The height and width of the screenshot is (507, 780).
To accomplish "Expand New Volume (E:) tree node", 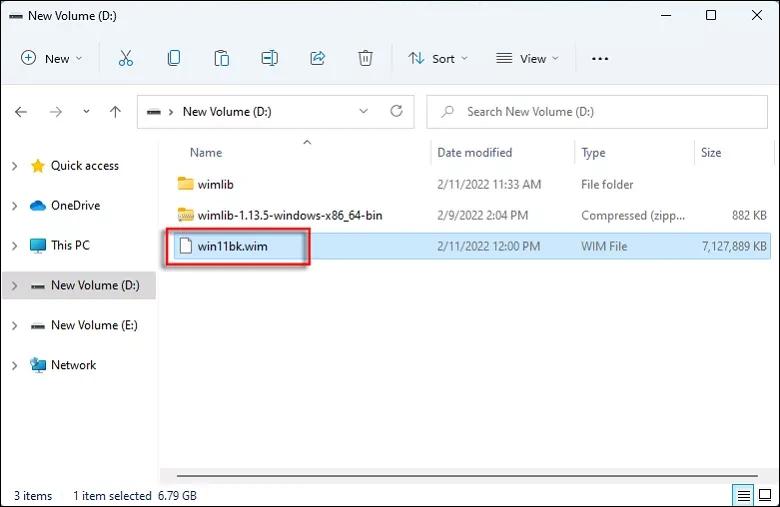I will coord(14,325).
